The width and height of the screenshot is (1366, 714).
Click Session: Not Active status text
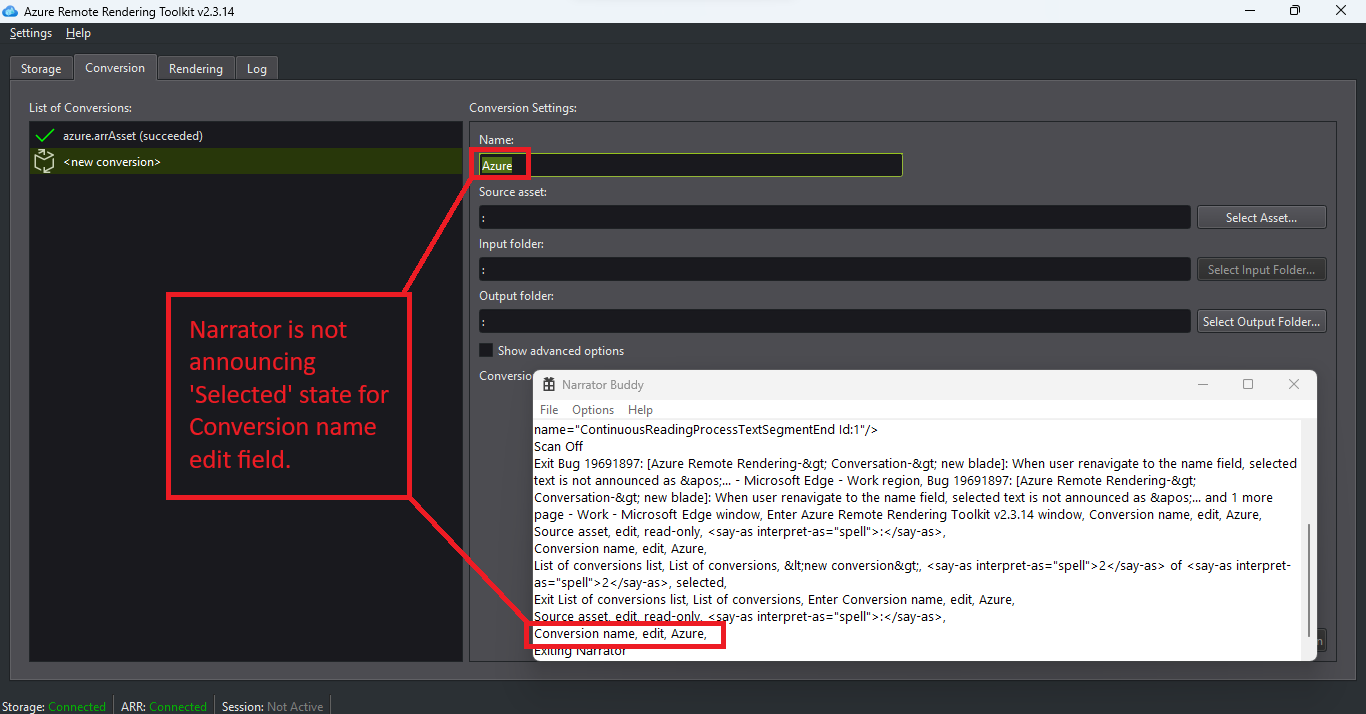pos(273,706)
